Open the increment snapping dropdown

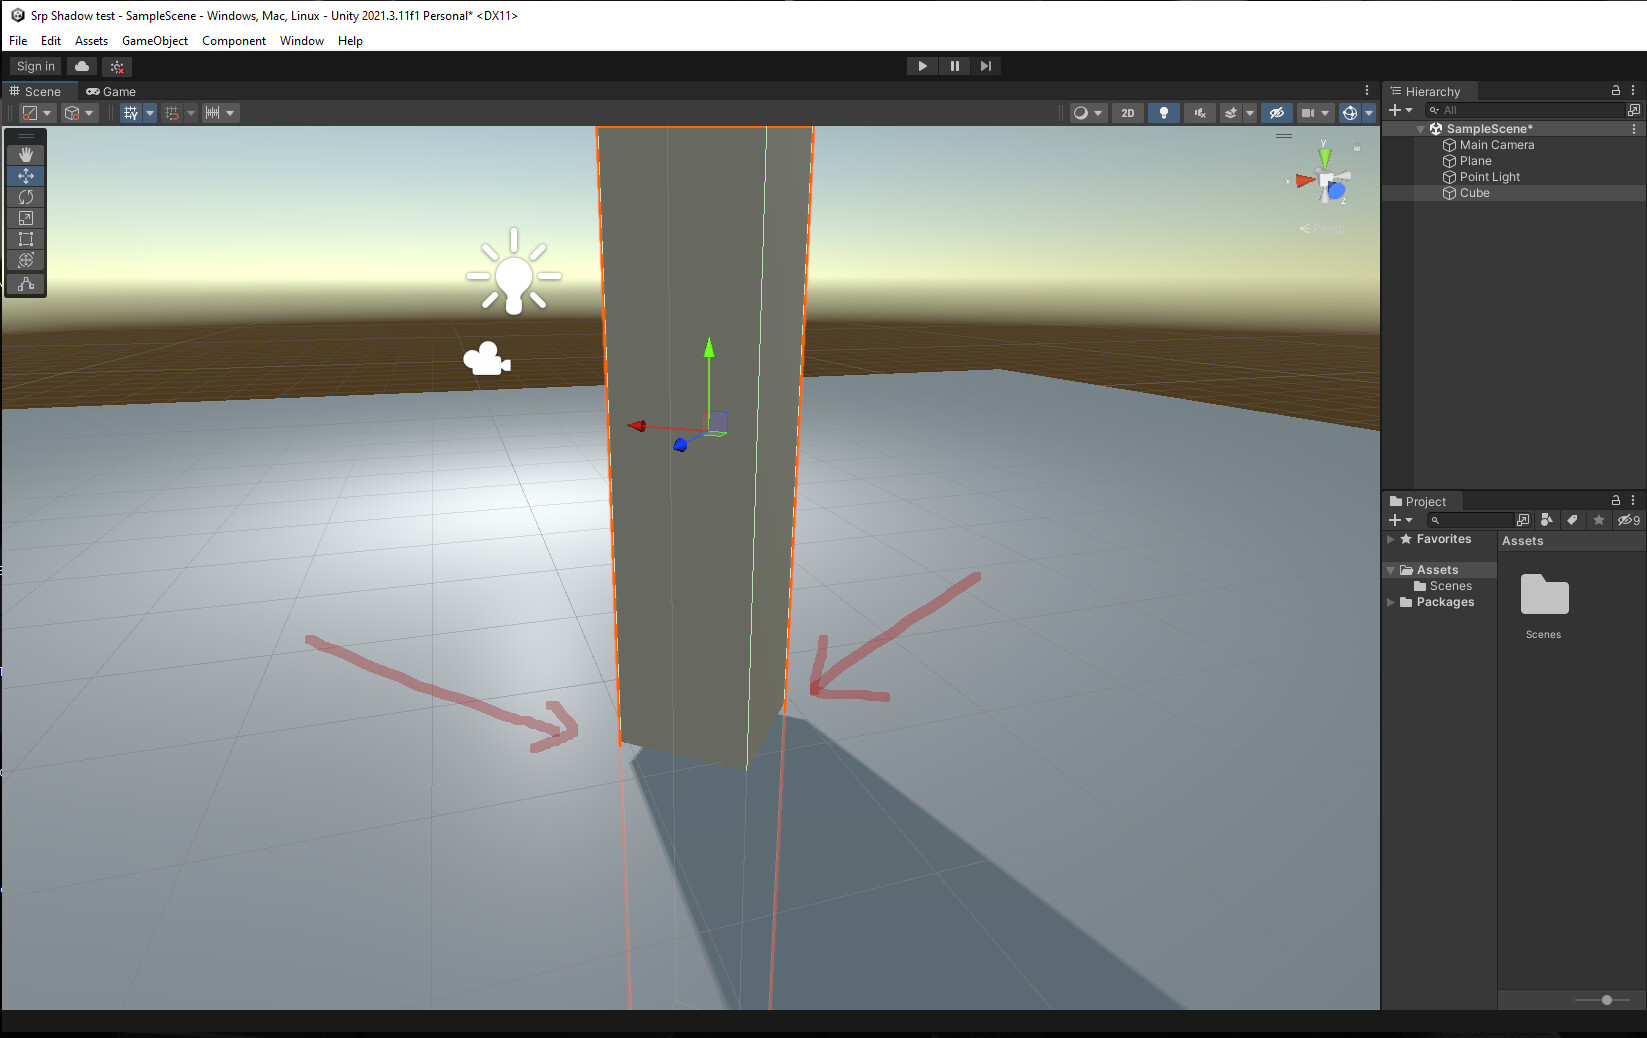point(220,113)
